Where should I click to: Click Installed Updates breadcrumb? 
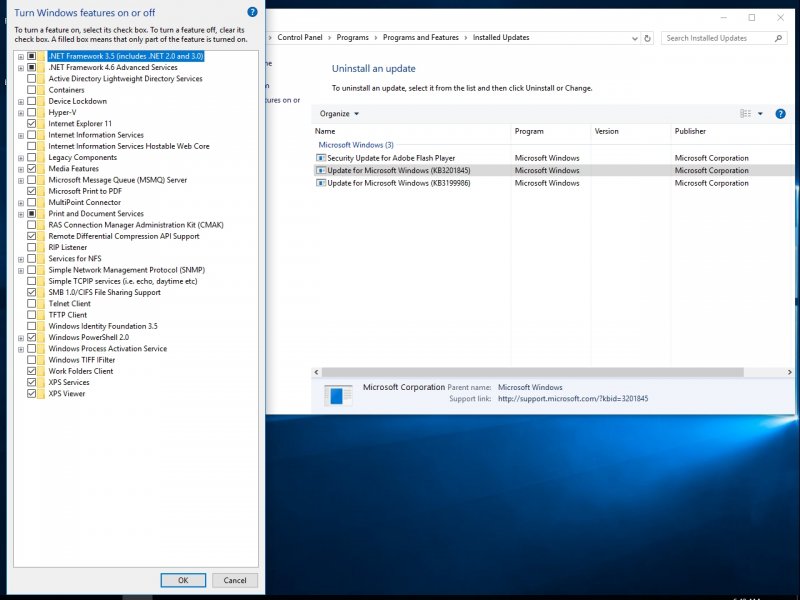coord(501,37)
